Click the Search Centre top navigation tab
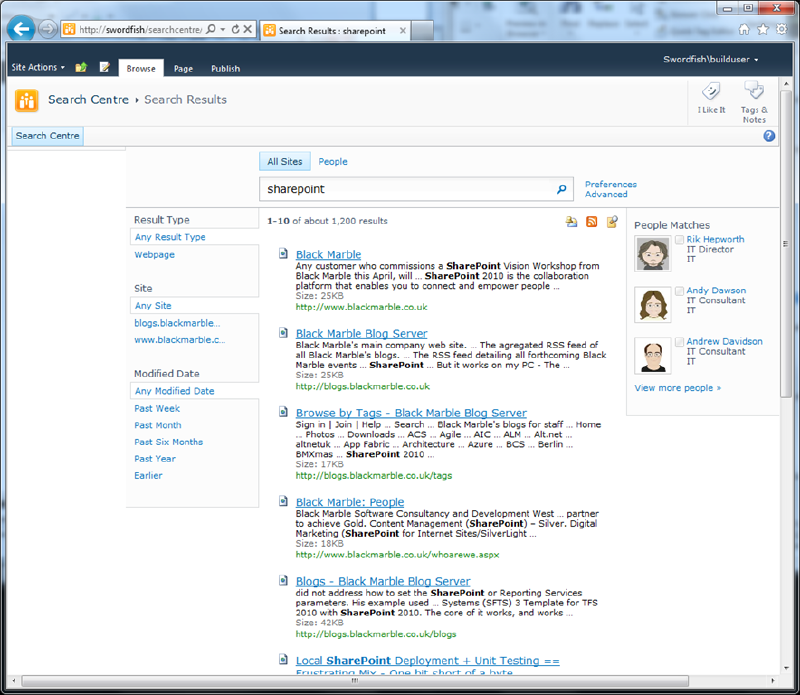 click(47, 136)
